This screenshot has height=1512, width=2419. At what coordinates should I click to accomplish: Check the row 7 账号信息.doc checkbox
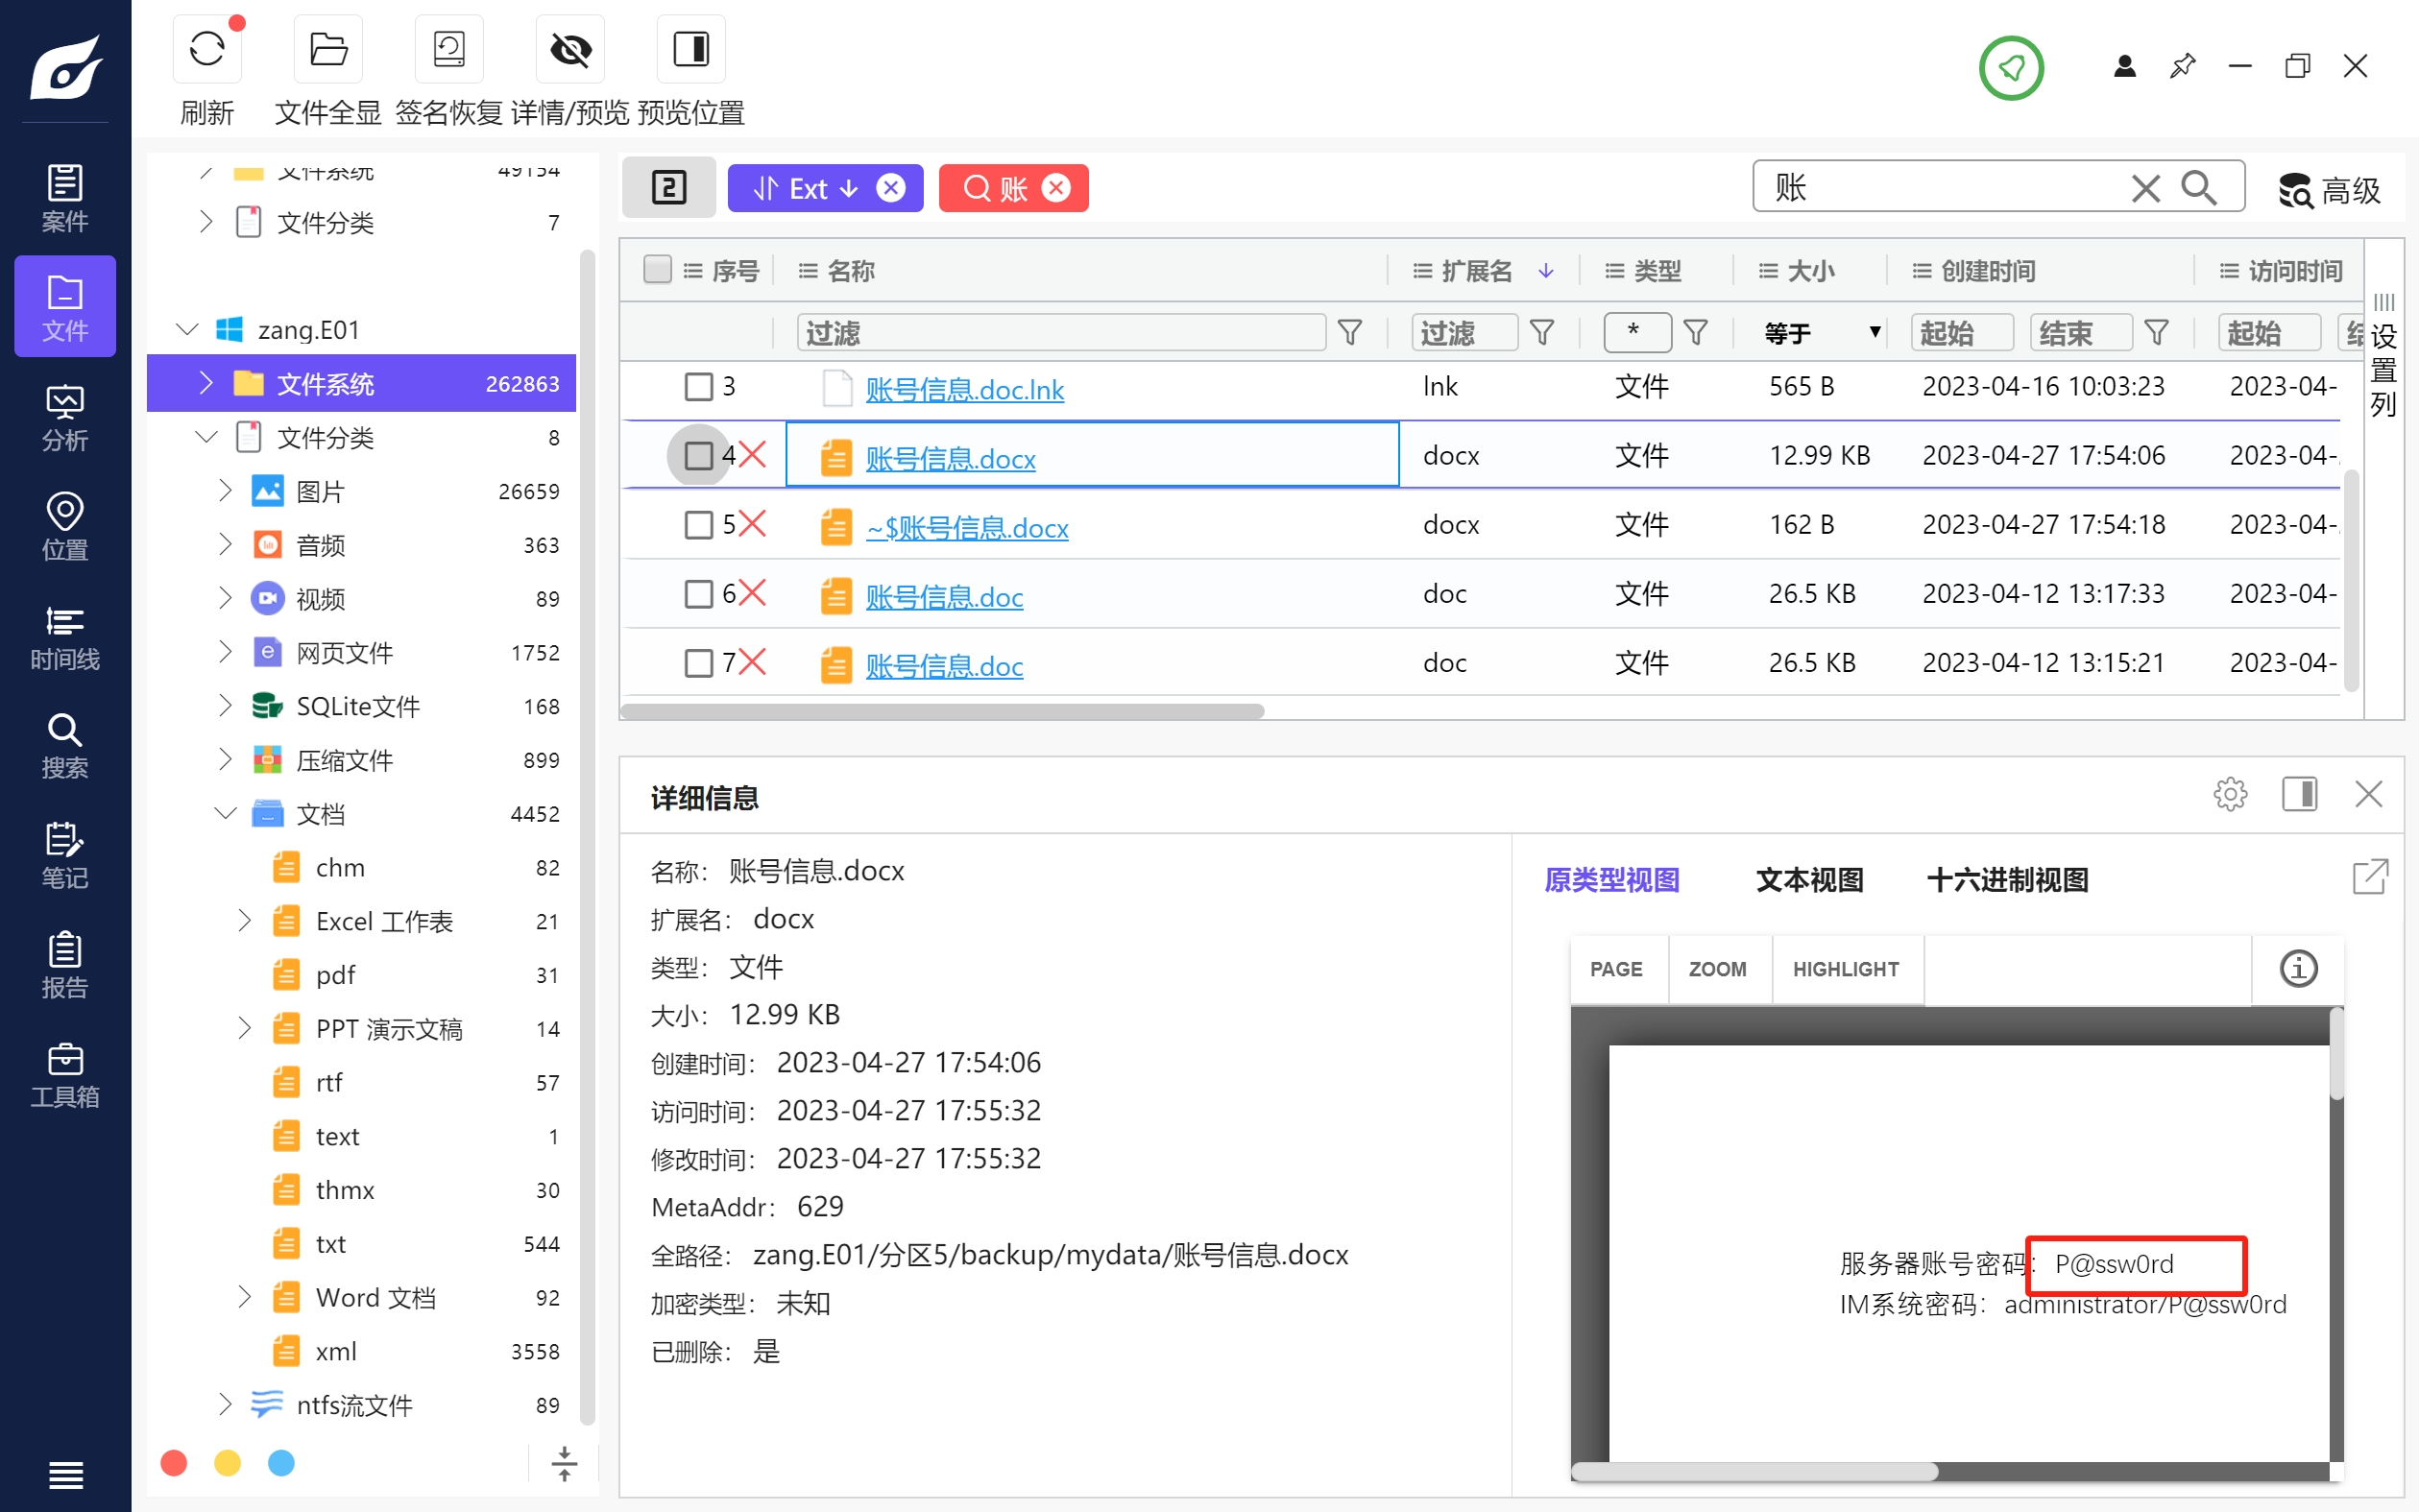tap(698, 662)
